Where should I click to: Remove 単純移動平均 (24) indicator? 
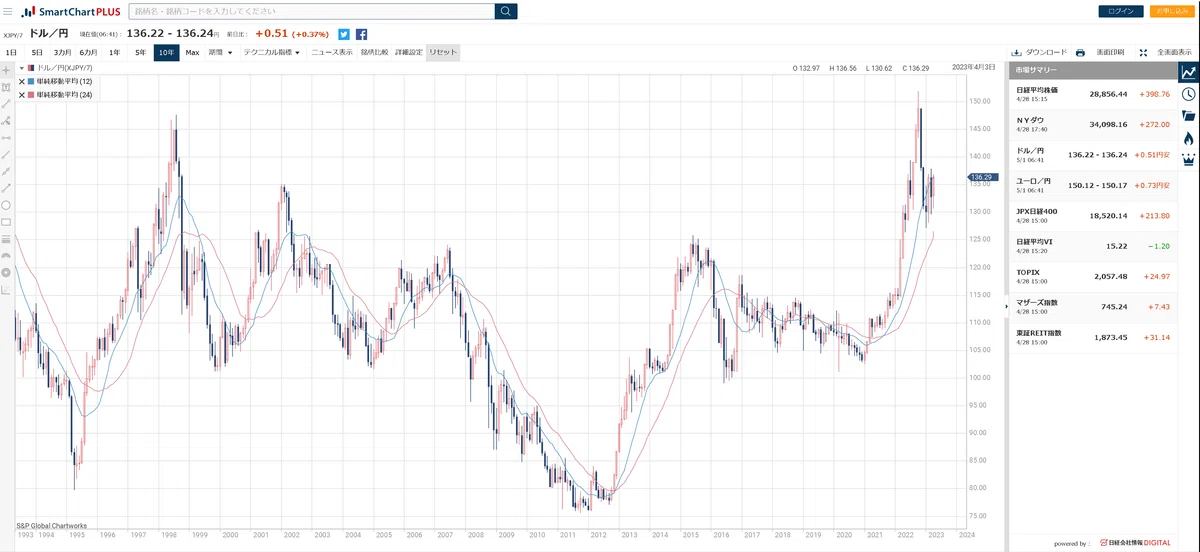click(x=22, y=94)
